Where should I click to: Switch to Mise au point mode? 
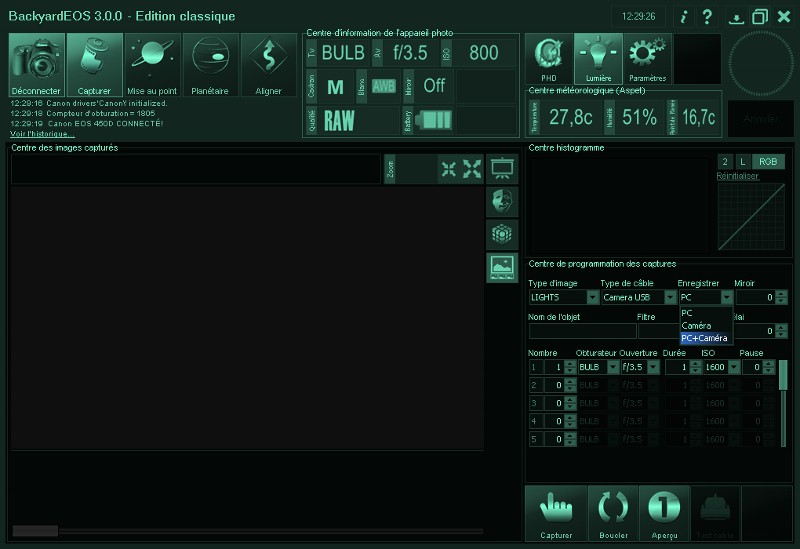click(x=152, y=65)
